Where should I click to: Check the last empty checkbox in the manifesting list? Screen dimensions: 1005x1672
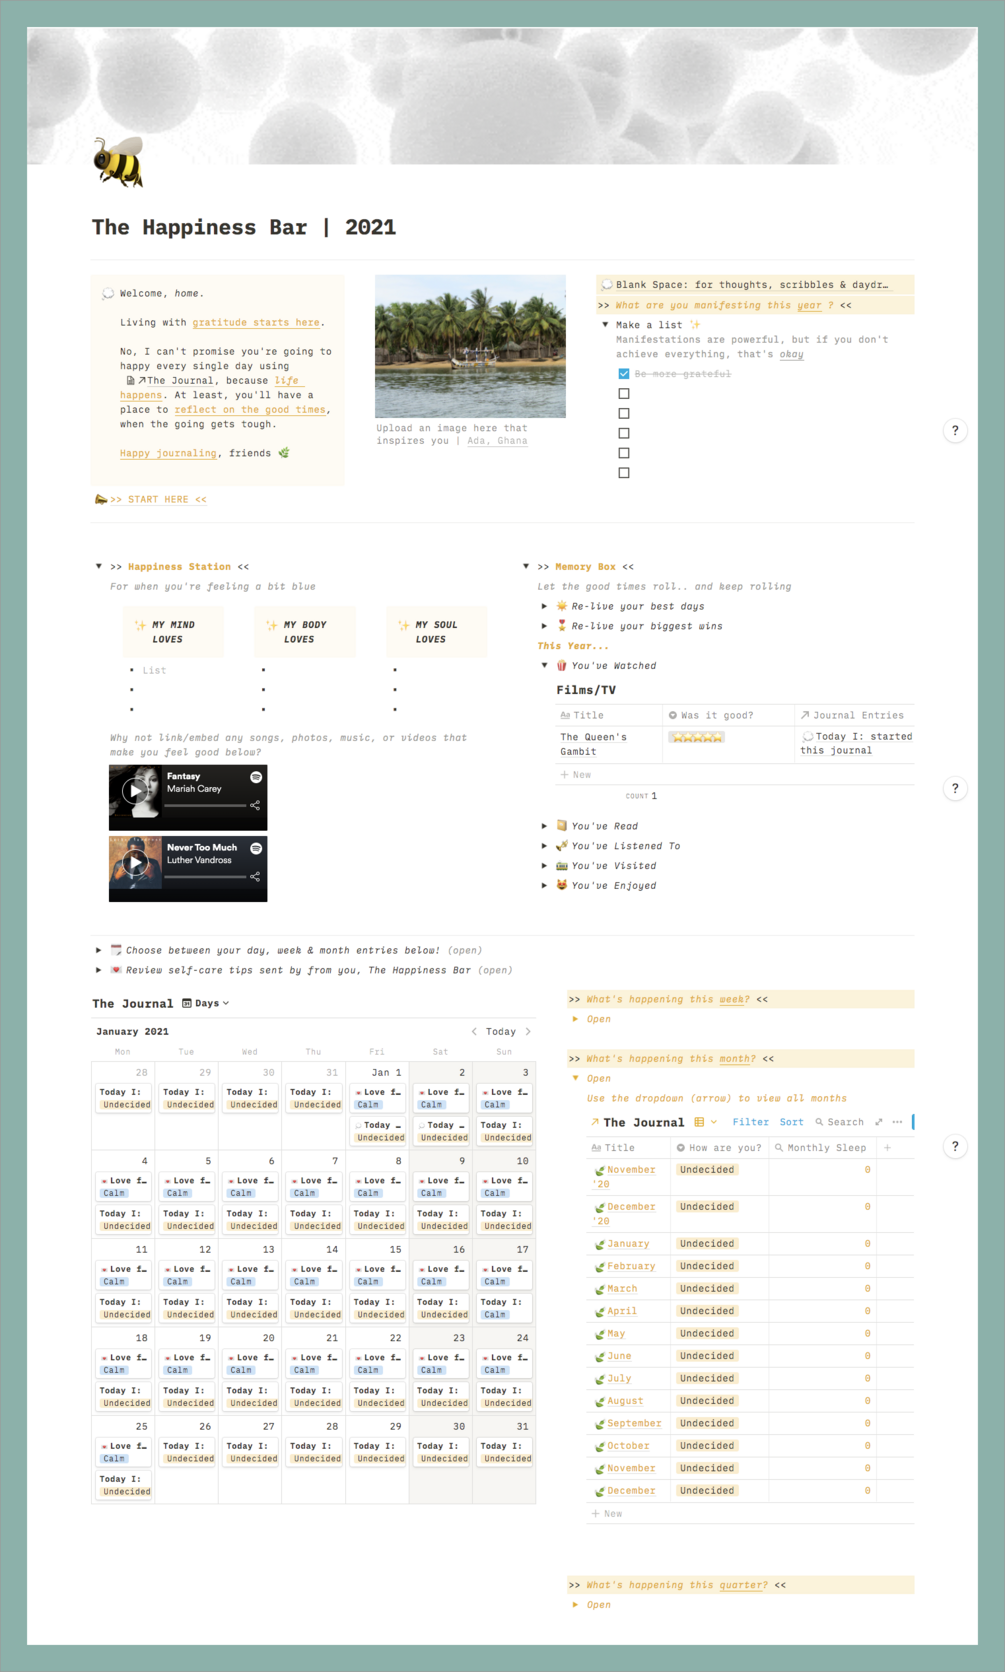624,473
